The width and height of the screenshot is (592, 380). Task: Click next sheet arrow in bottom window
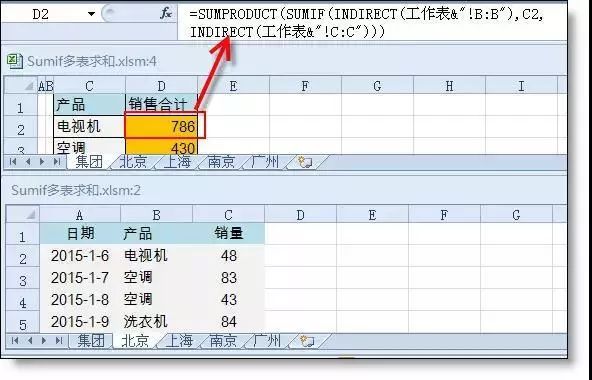[44, 341]
